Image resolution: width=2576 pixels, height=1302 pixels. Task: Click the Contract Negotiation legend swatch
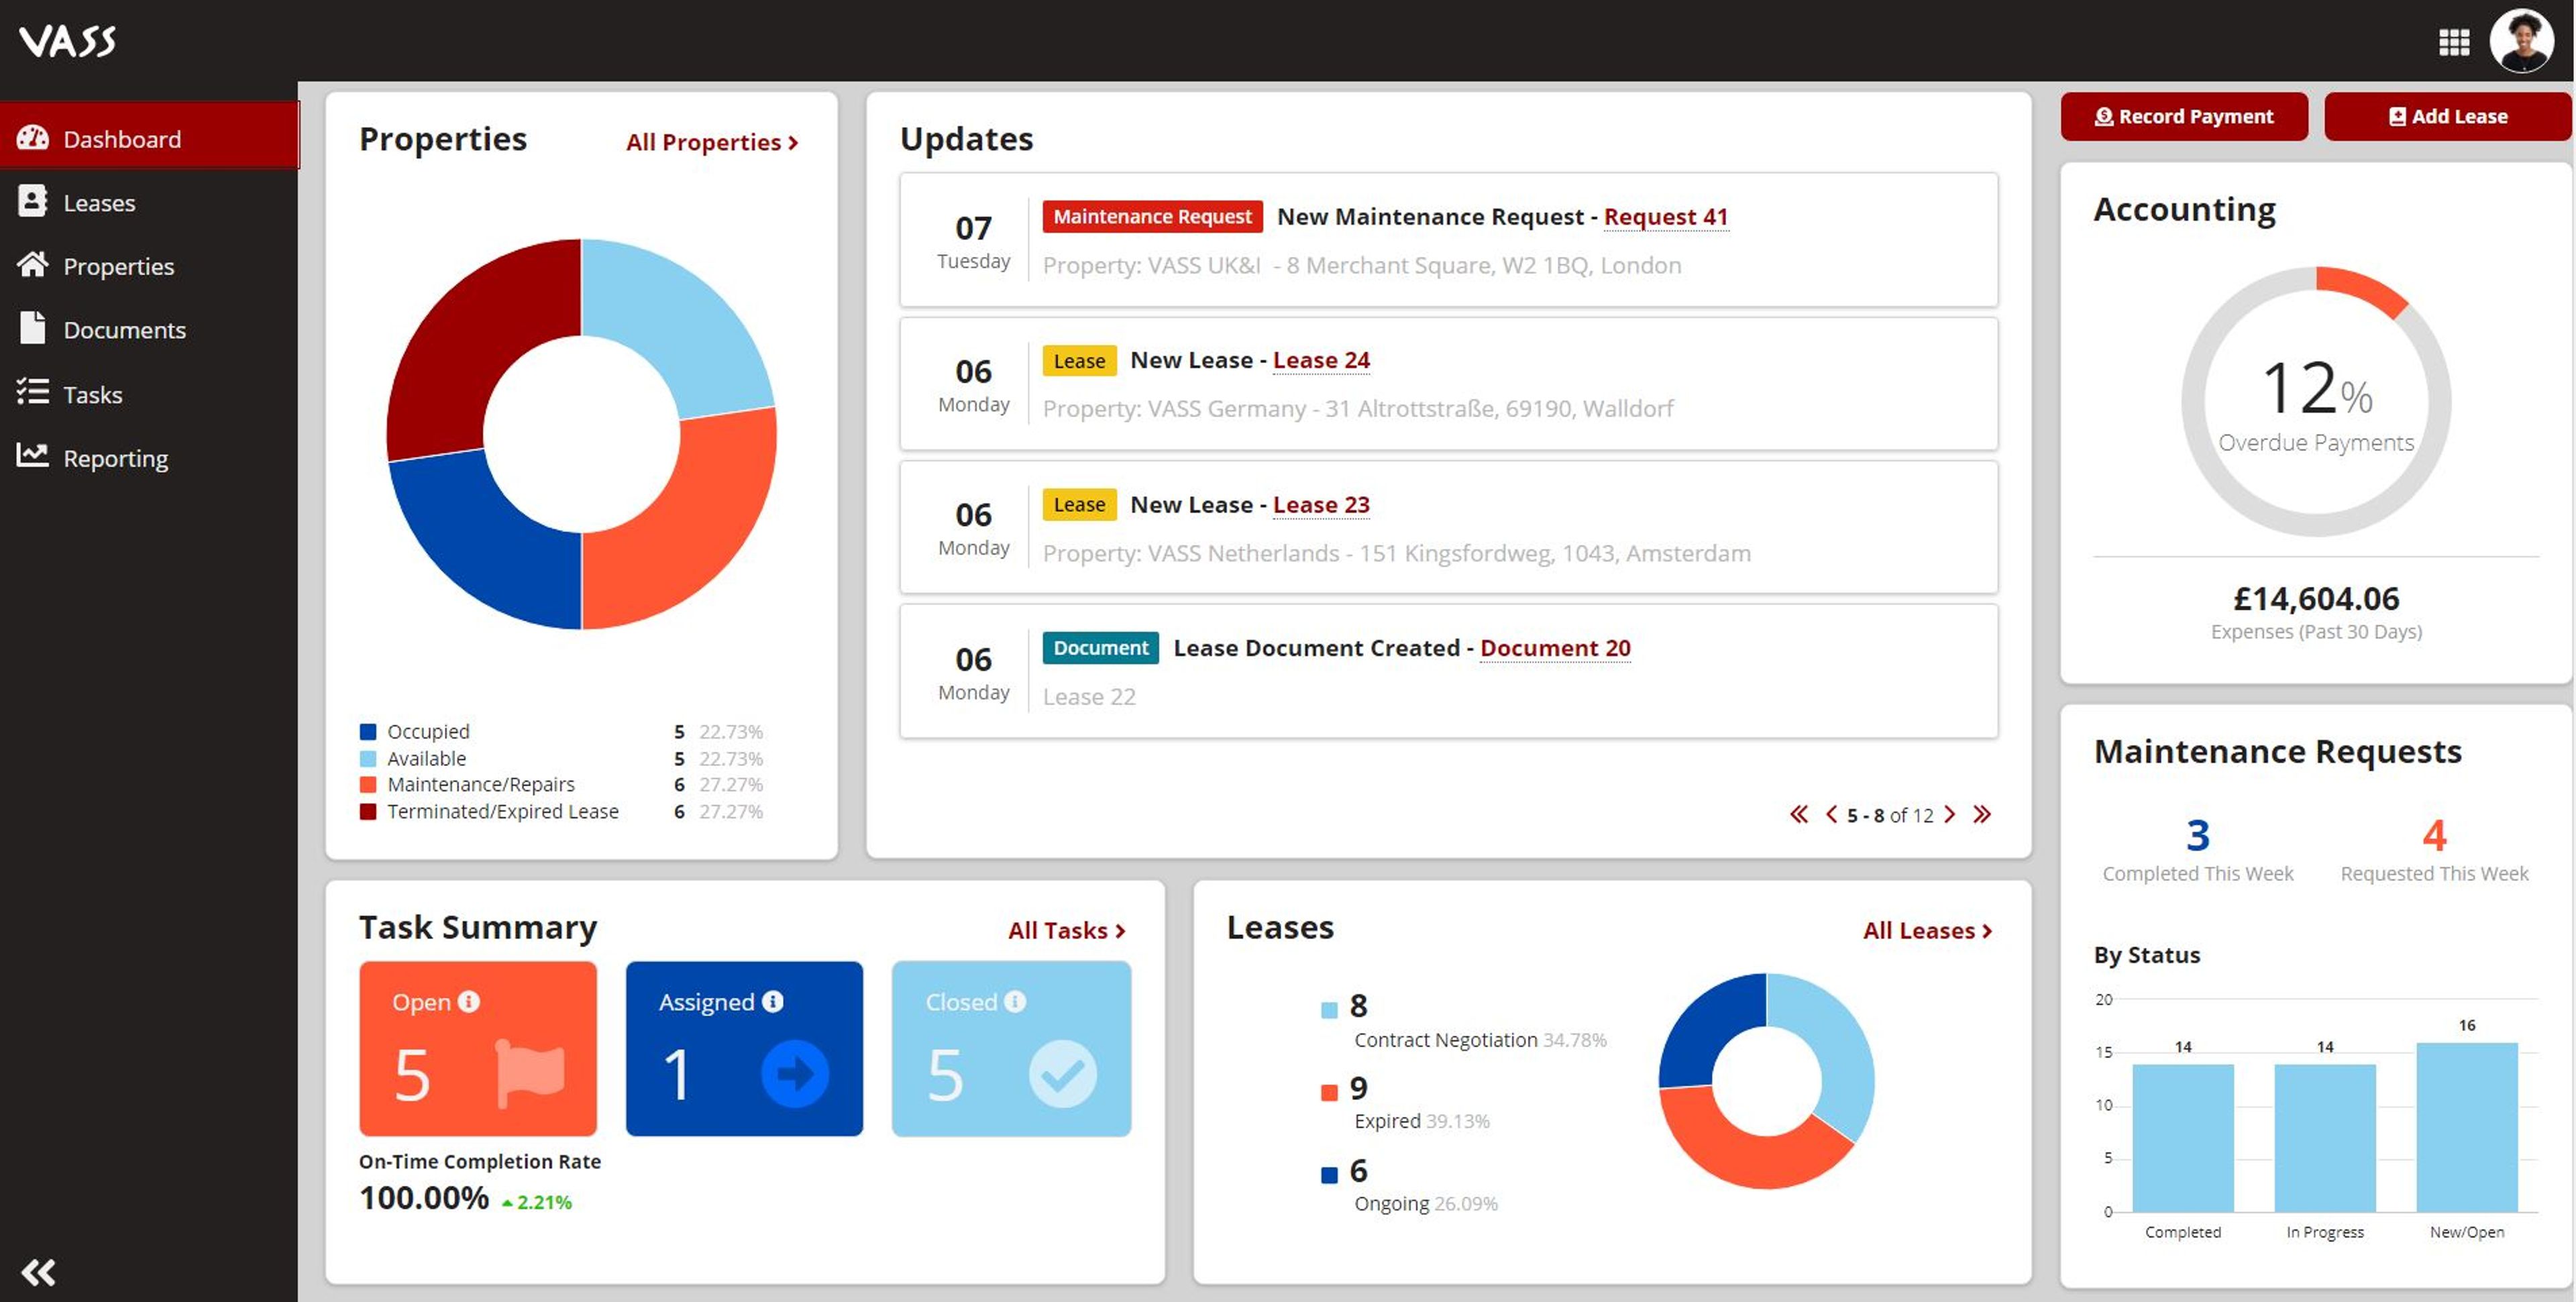tap(1329, 1010)
